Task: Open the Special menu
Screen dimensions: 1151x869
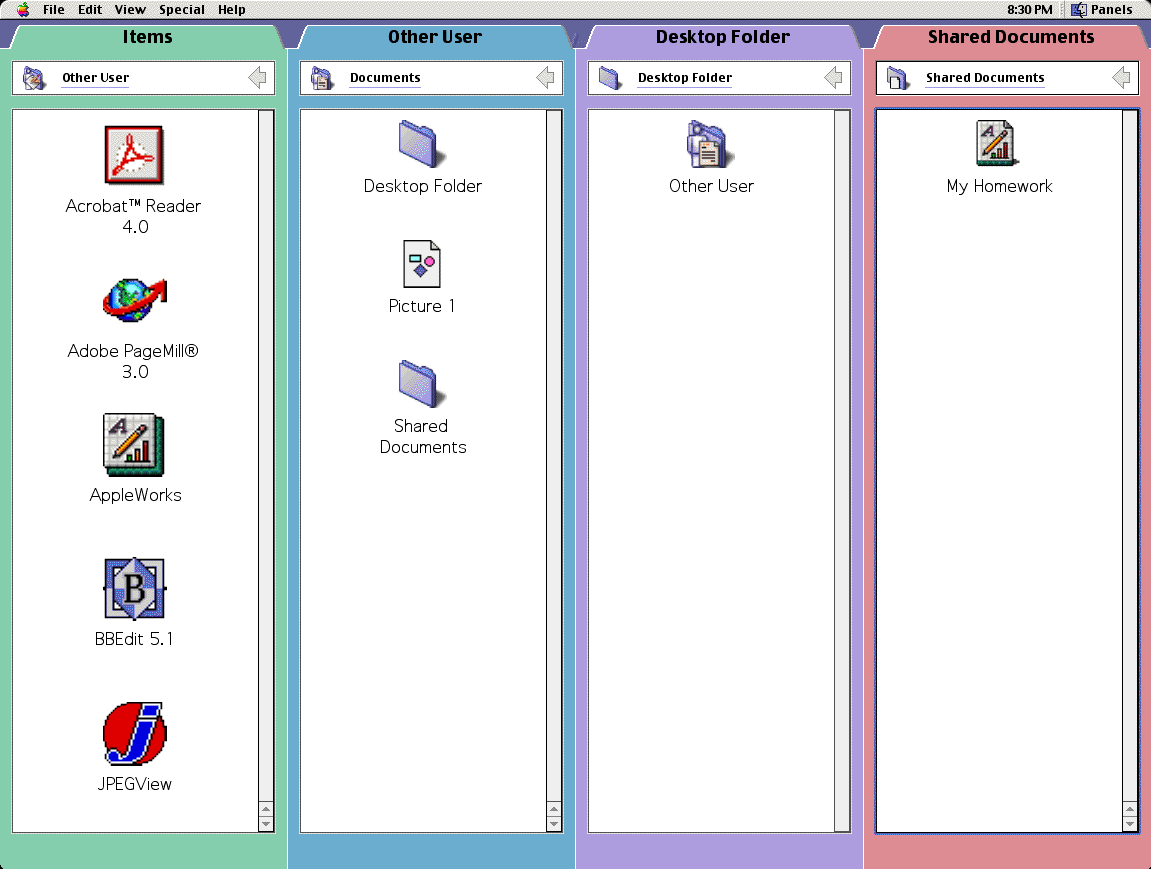Action: coord(181,10)
